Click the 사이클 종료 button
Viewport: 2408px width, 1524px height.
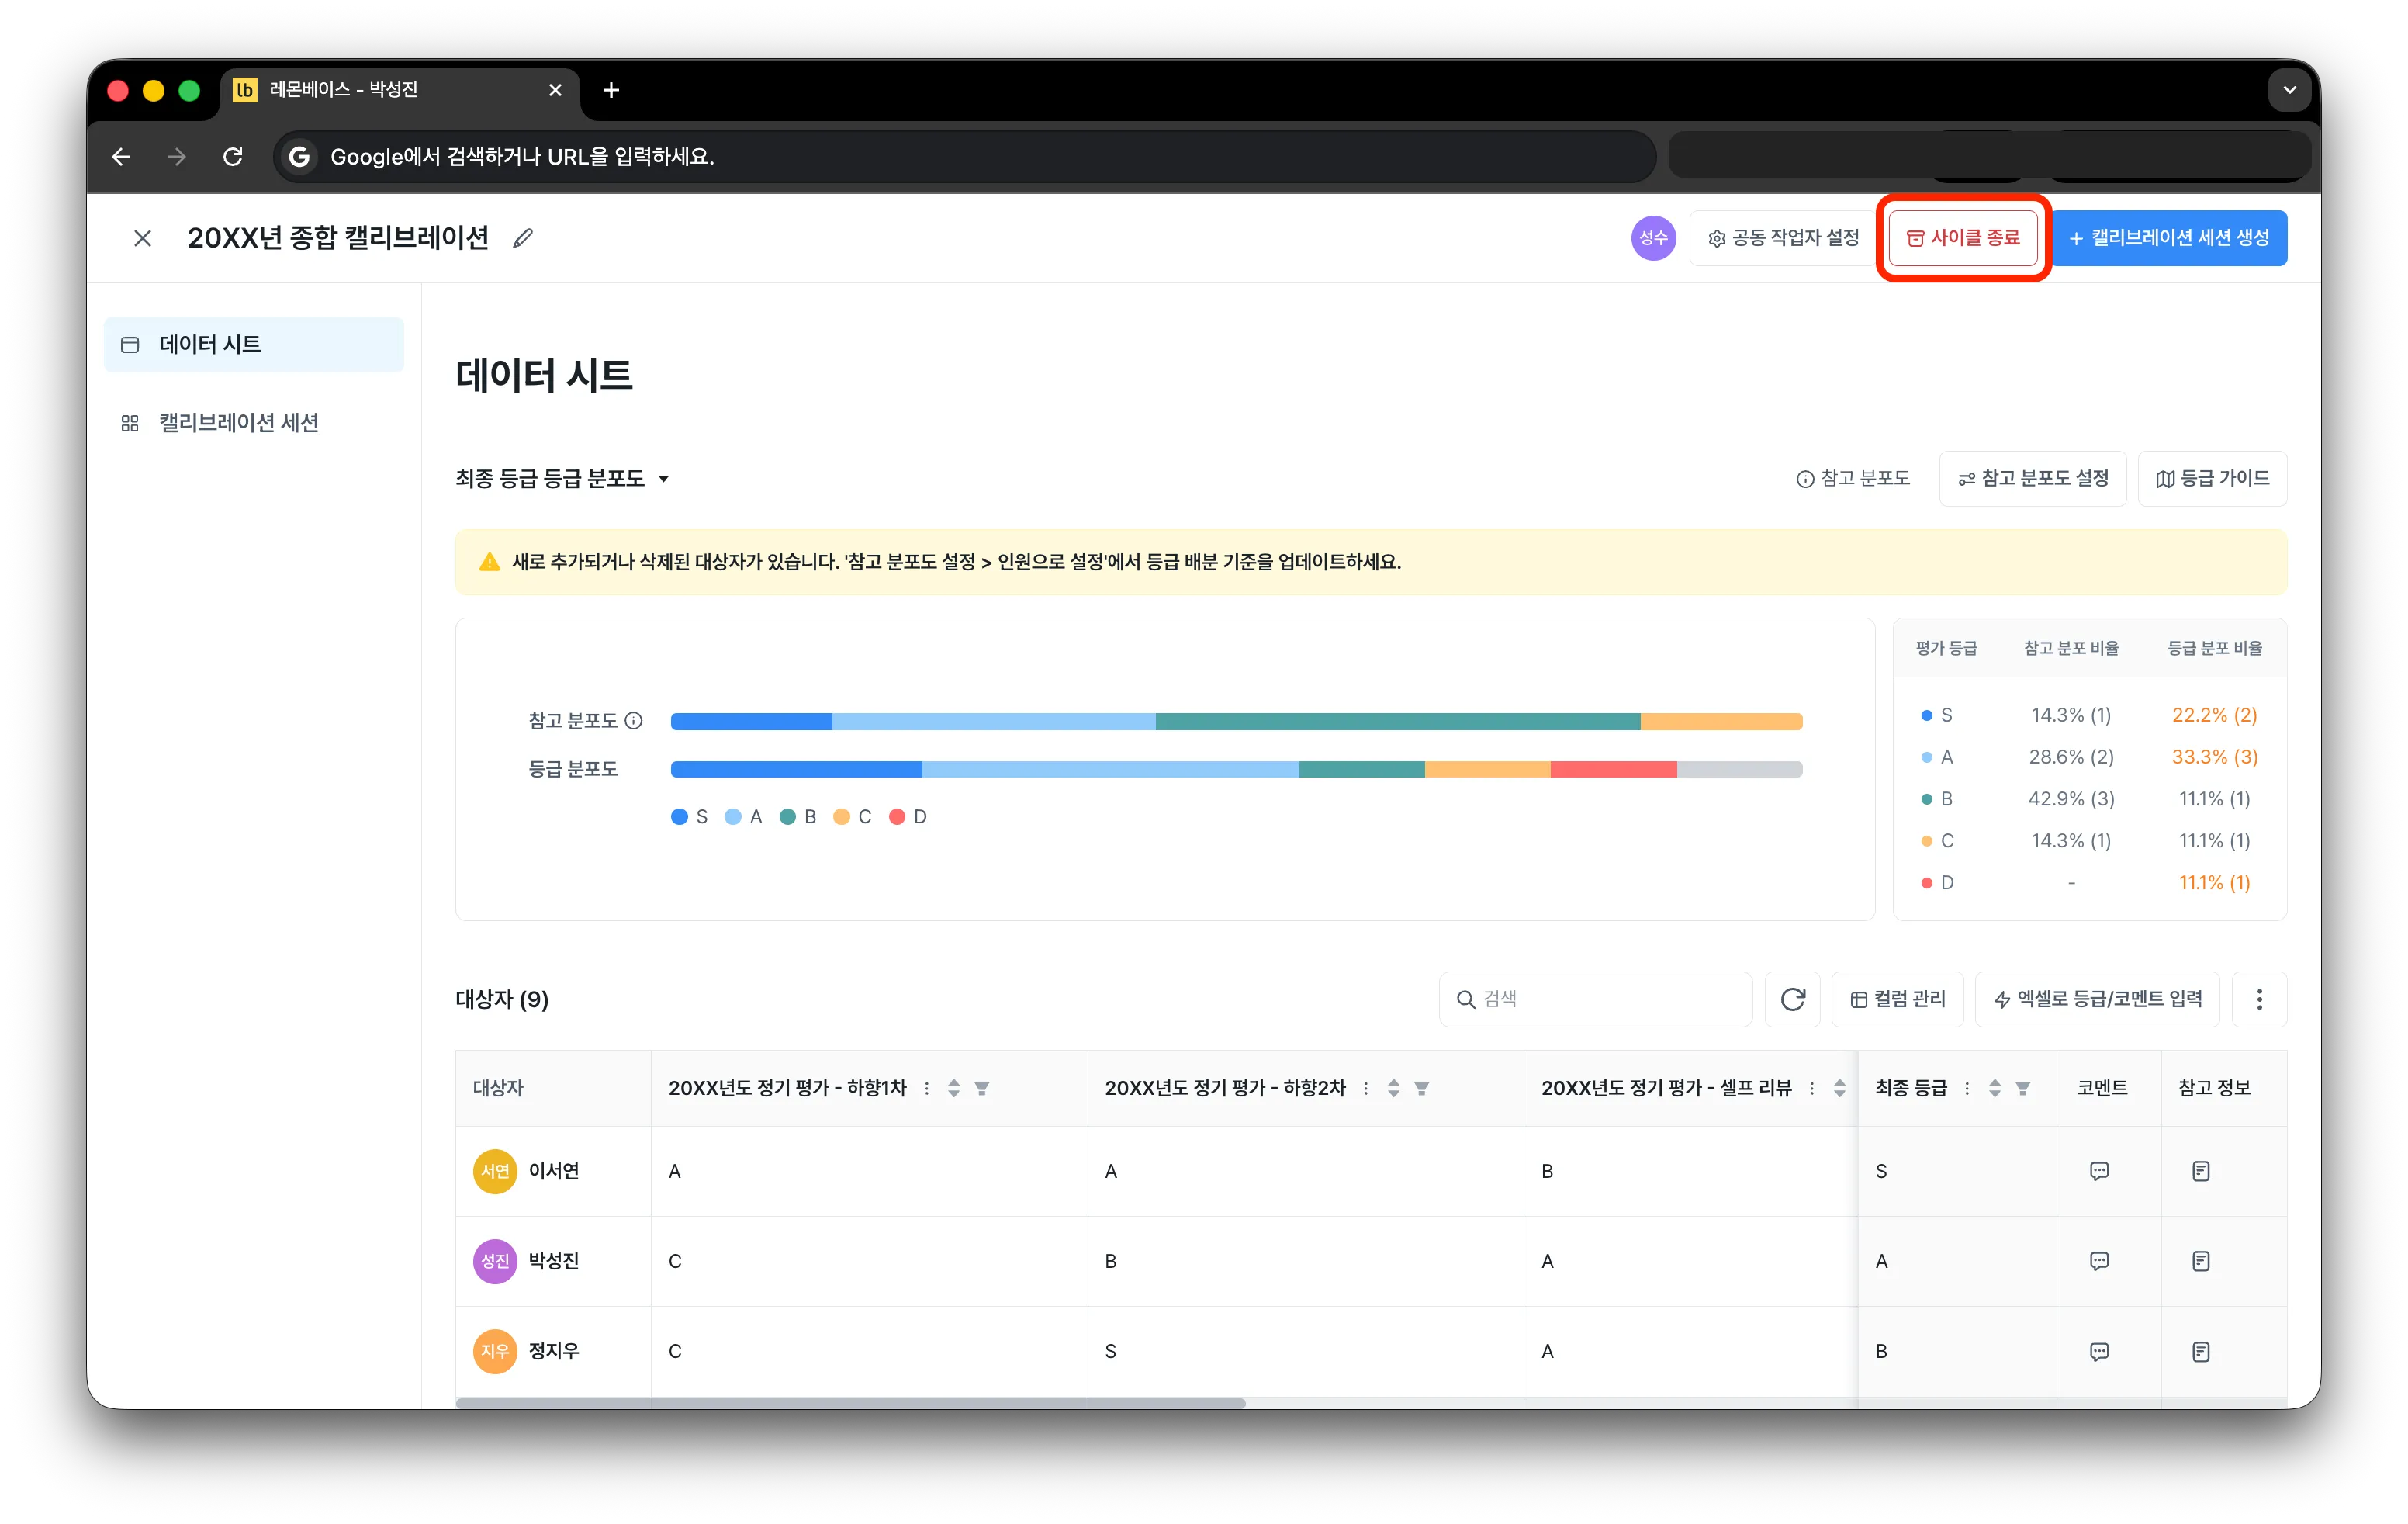[1963, 238]
